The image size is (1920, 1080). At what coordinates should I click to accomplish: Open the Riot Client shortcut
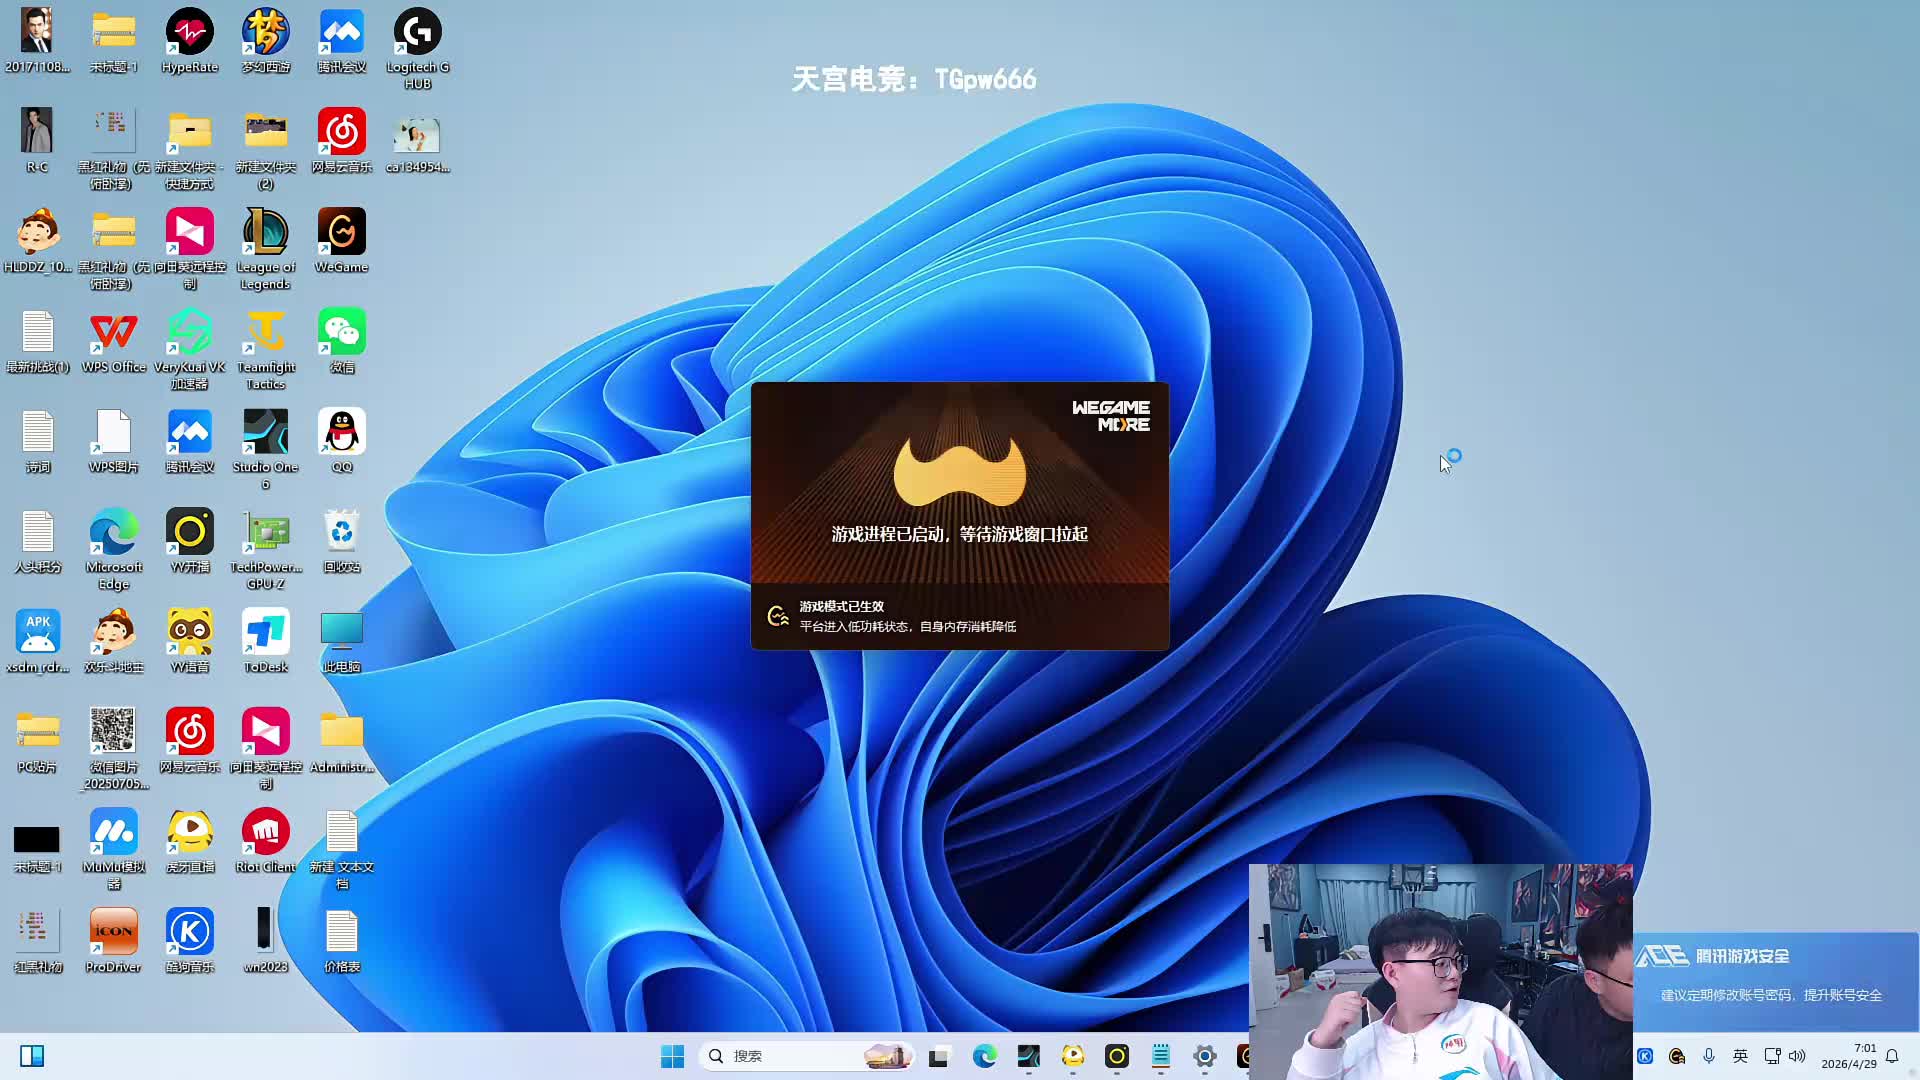pyautogui.click(x=265, y=833)
